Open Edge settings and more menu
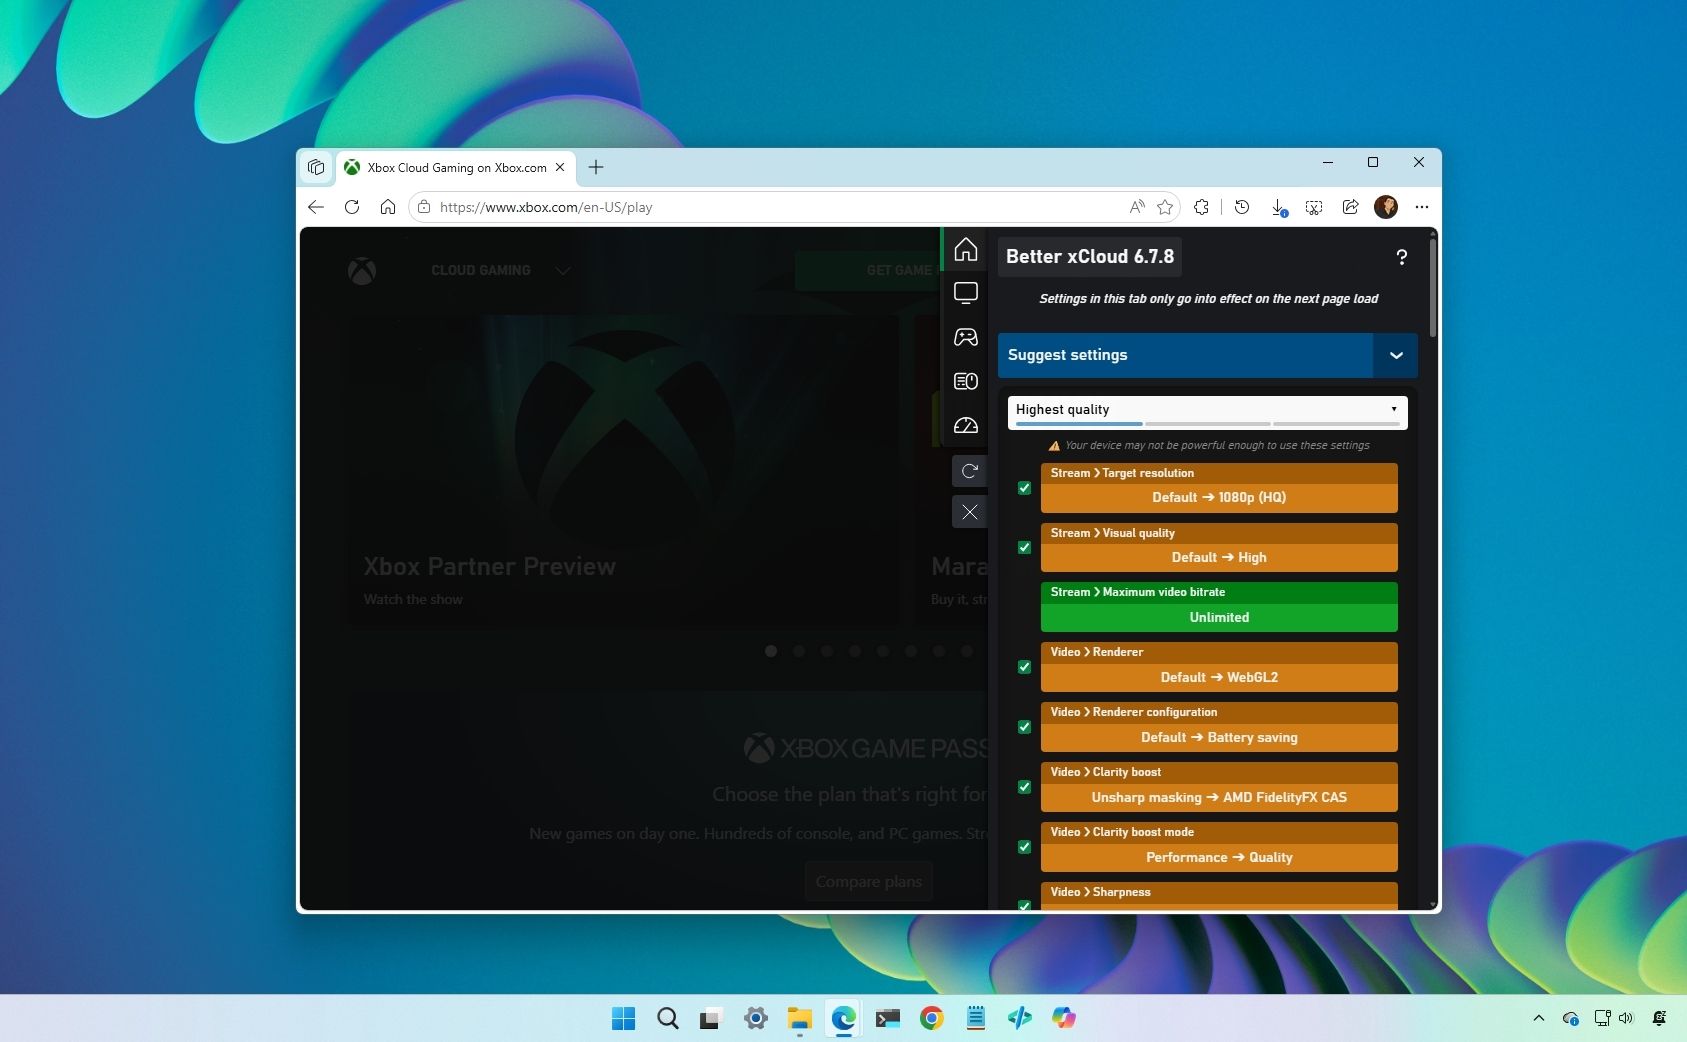The image size is (1687, 1042). [x=1422, y=207]
